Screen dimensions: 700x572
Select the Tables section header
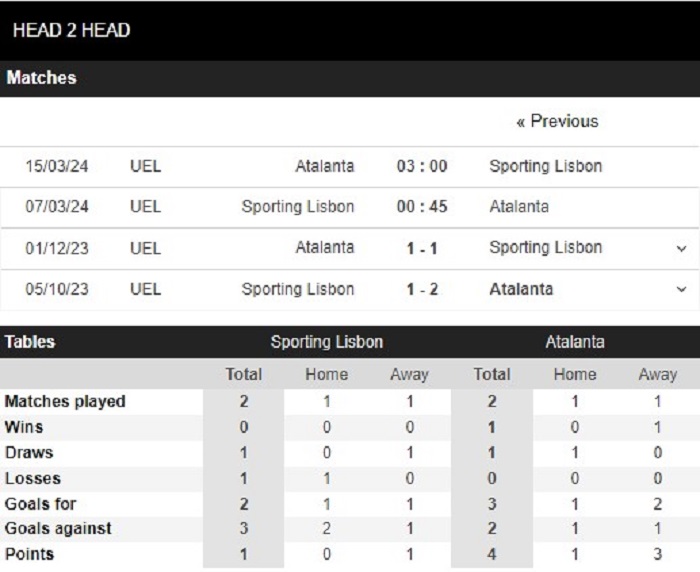tap(31, 342)
